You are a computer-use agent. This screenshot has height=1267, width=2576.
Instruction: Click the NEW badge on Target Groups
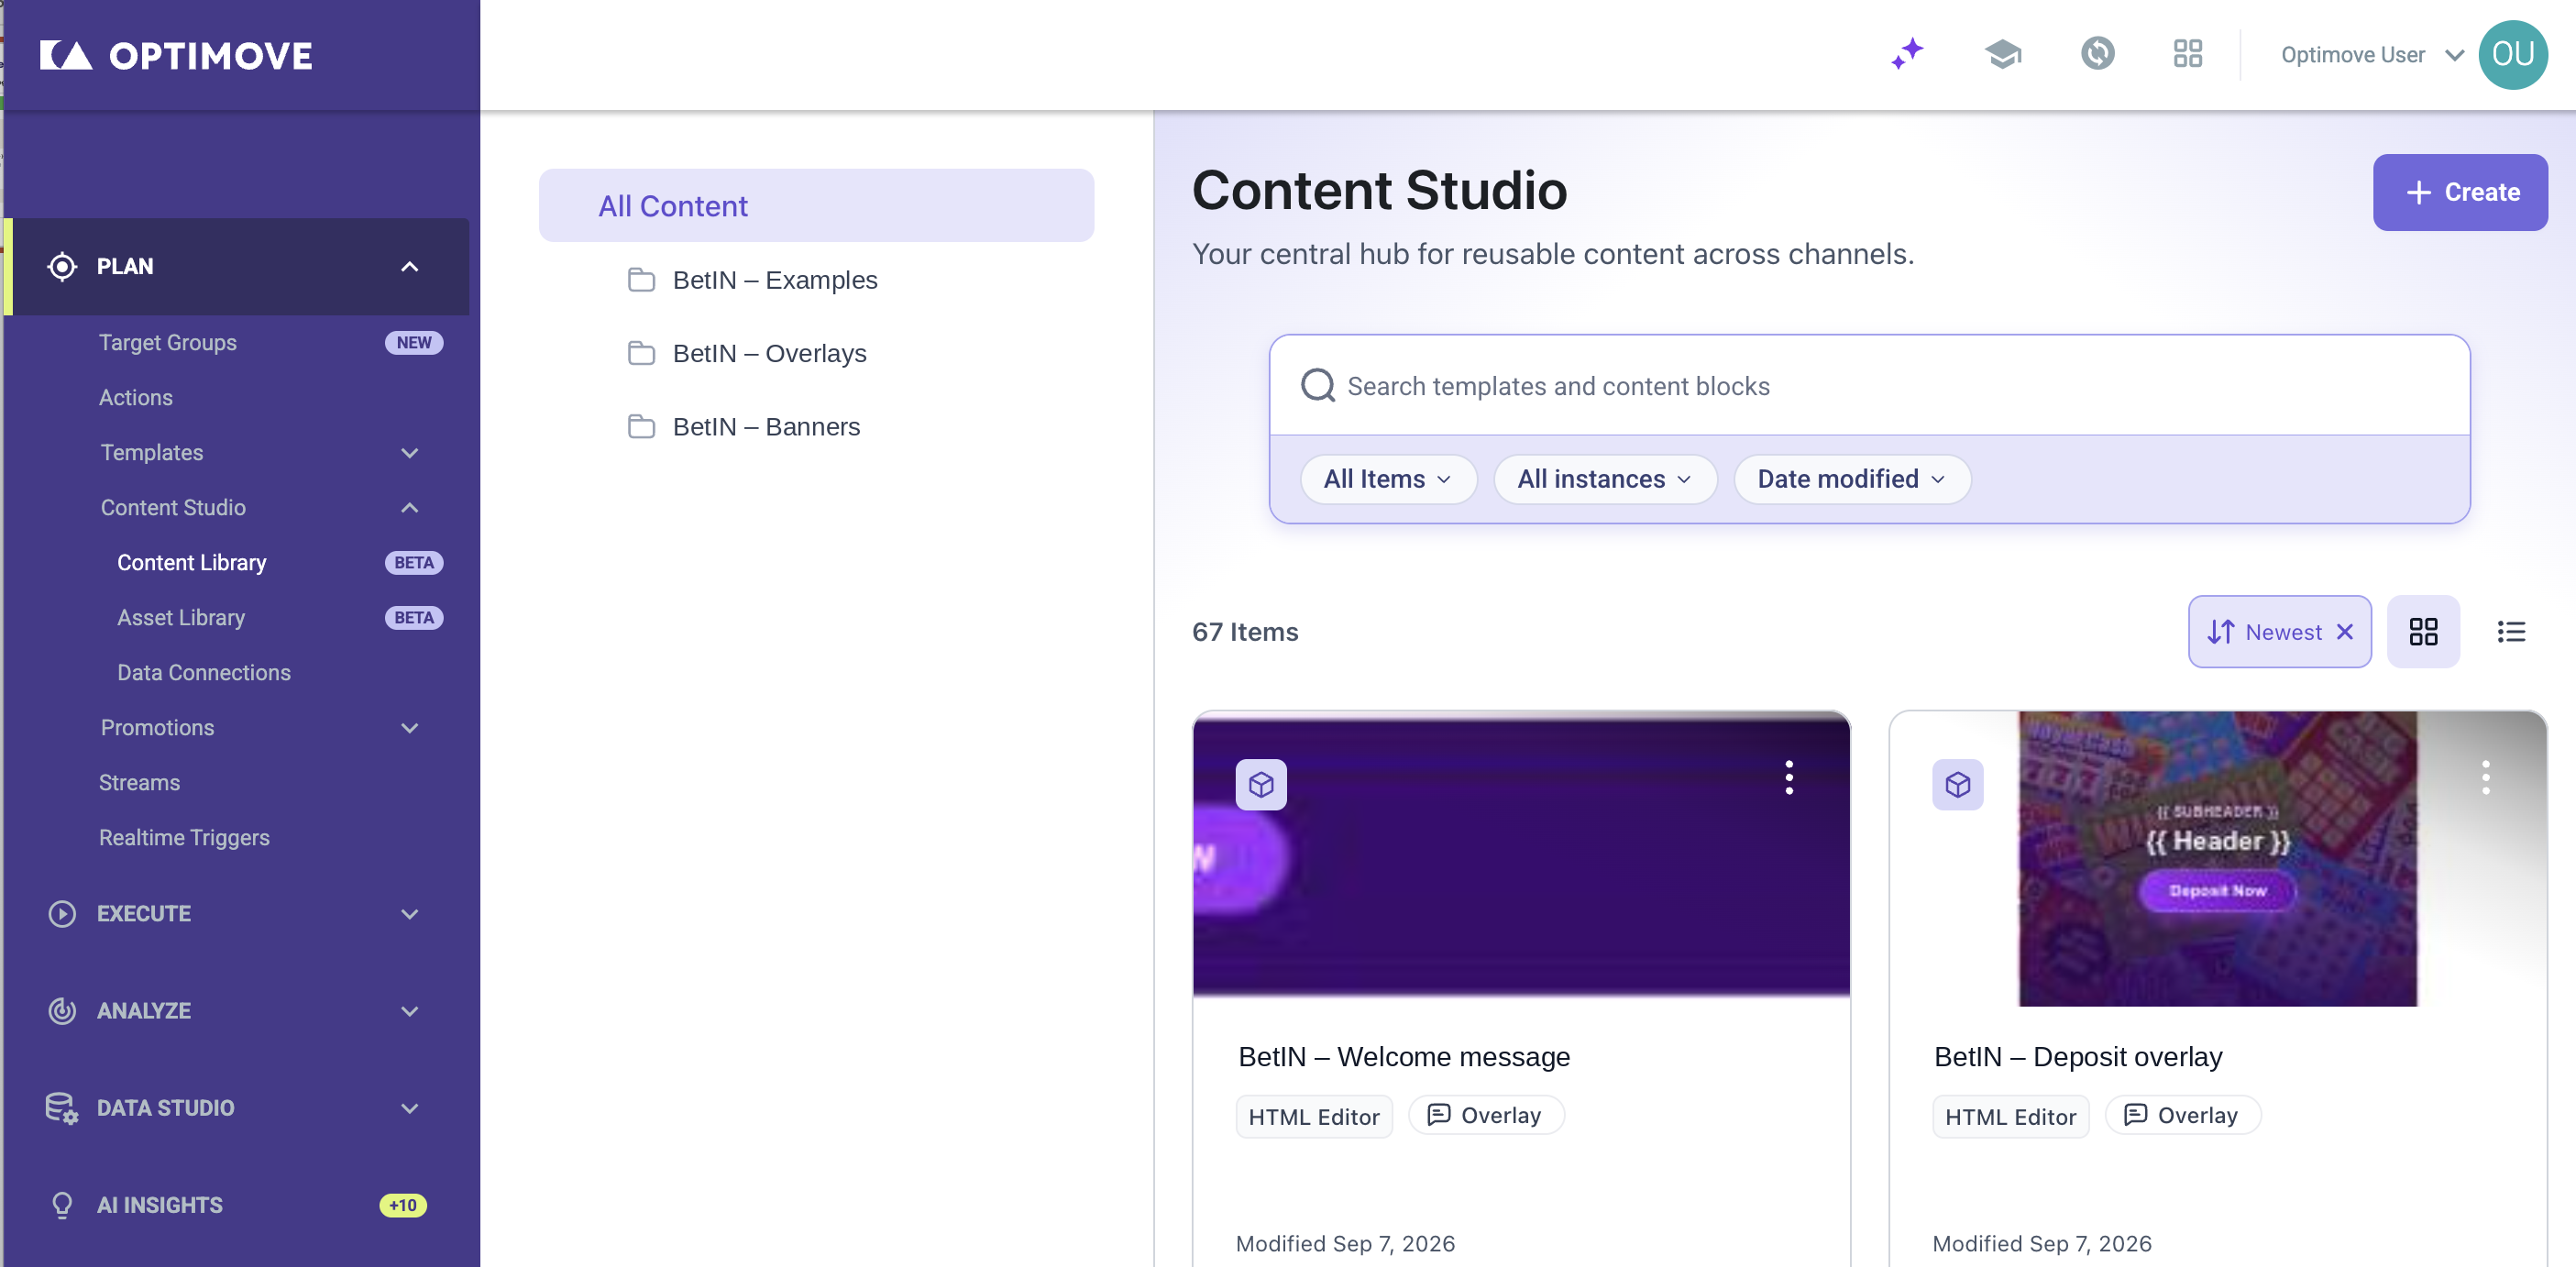(413, 343)
